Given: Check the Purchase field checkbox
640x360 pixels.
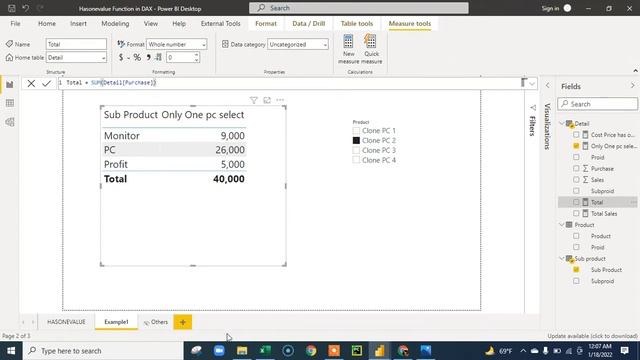Looking at the screenshot, I should (x=576, y=168).
